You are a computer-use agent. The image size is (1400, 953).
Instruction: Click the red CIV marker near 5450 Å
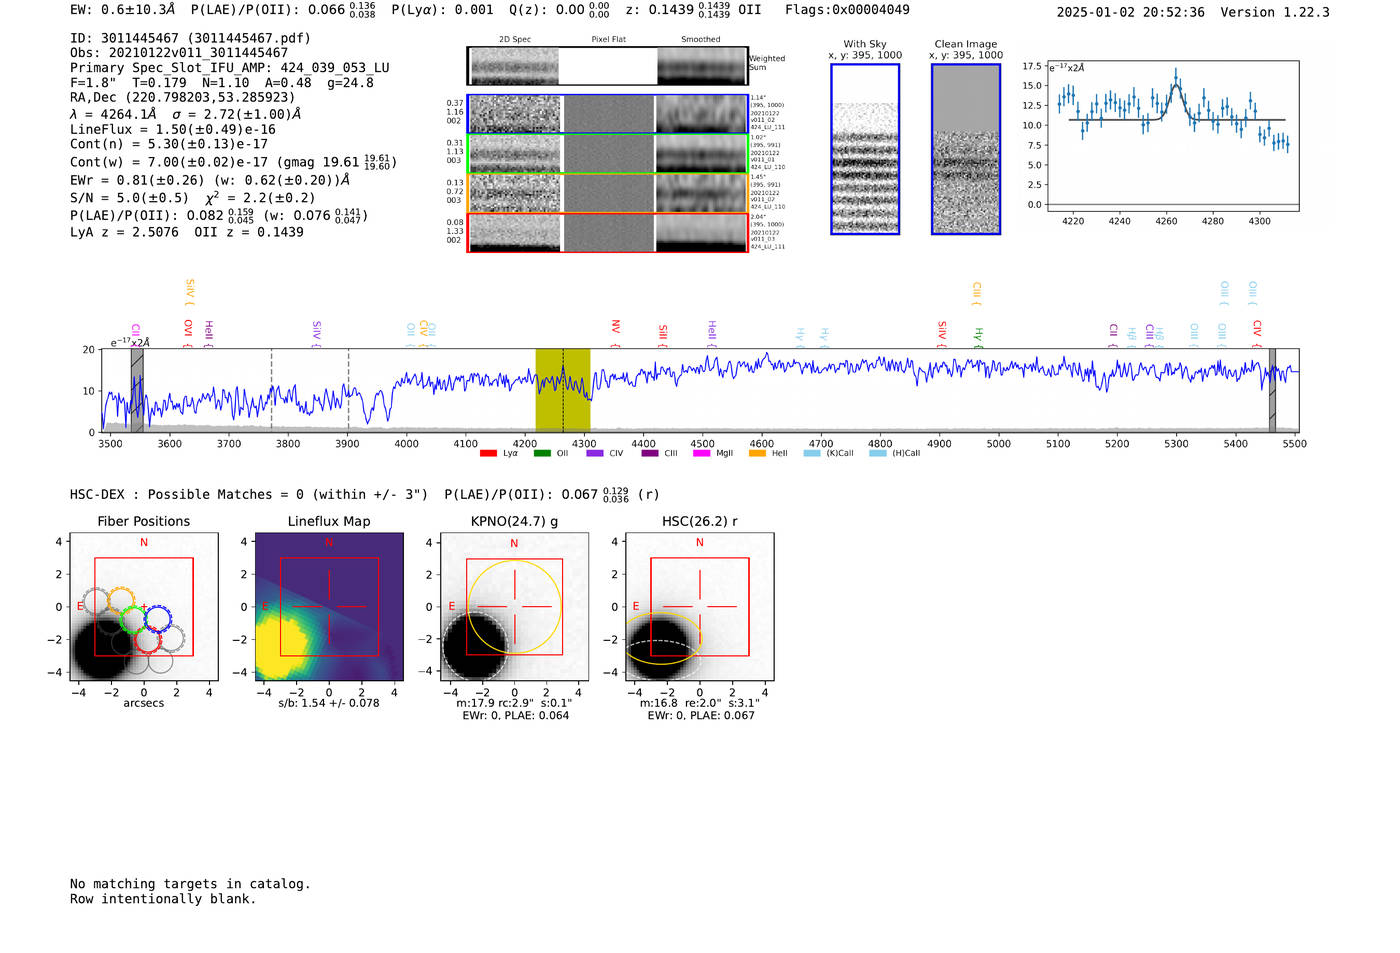1257,329
